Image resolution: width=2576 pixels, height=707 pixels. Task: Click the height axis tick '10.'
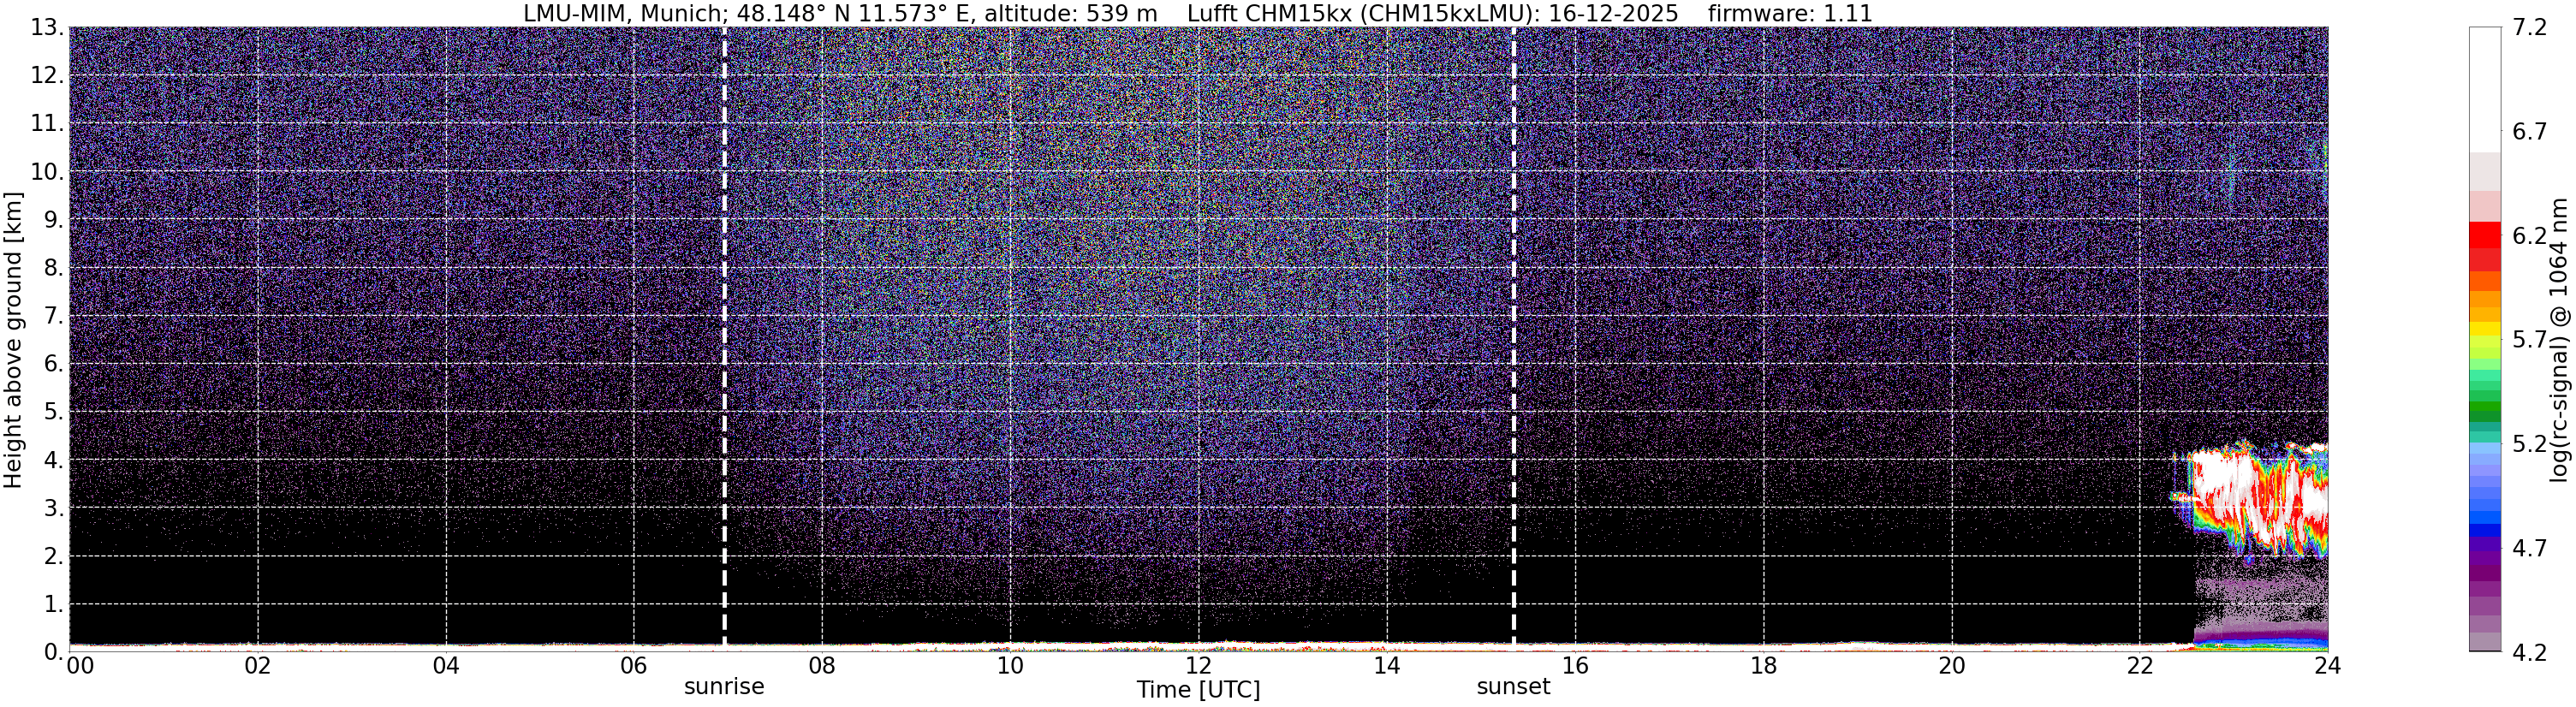coord(46,171)
